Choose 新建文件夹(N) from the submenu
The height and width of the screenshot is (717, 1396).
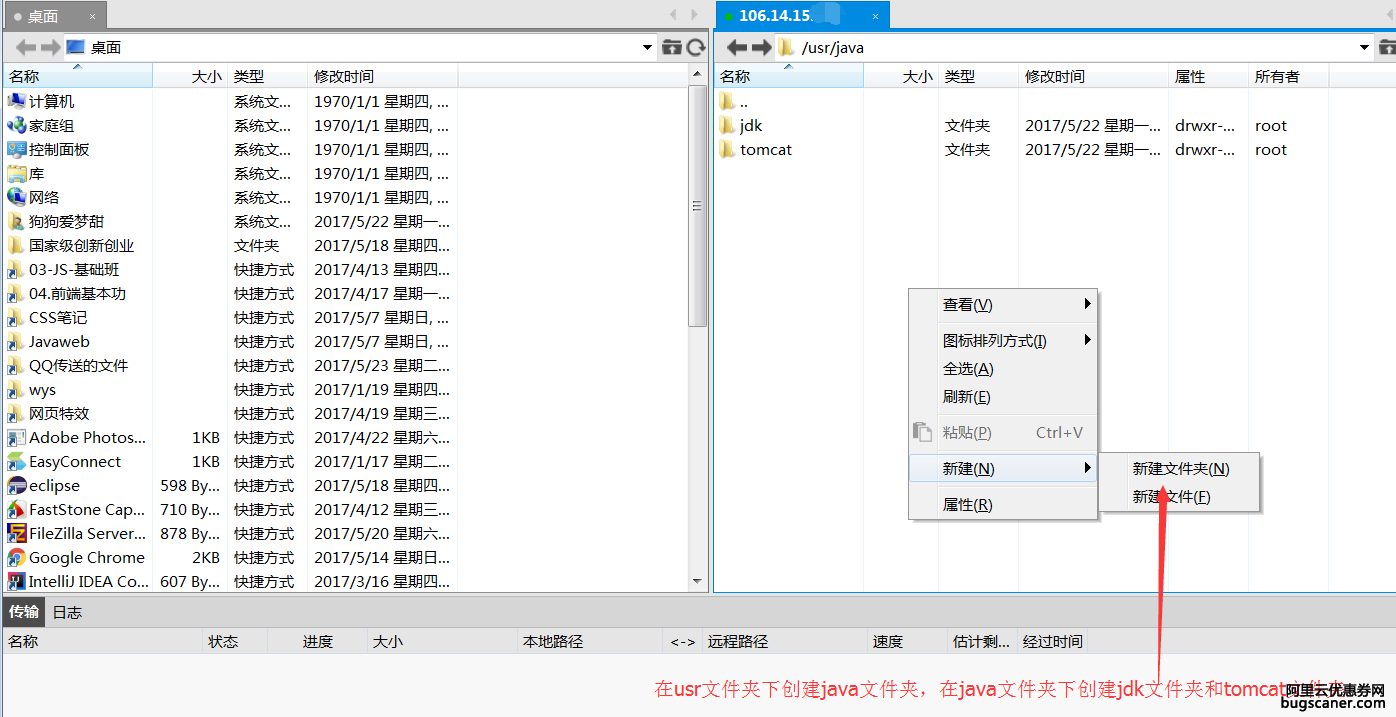coord(1180,469)
